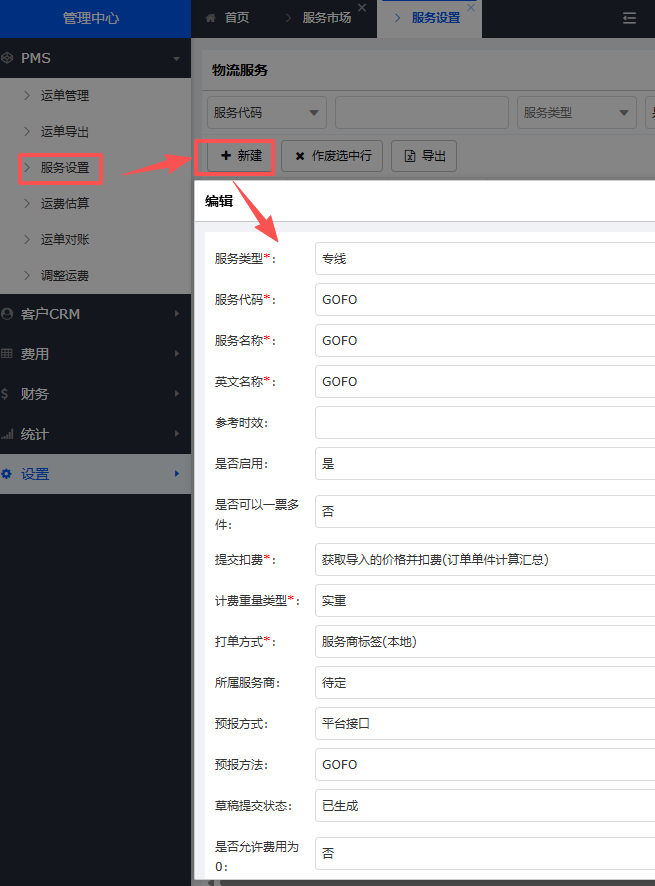The height and width of the screenshot is (886, 655).
Task: Click the home icon in 首页 tab
Action: point(210,19)
